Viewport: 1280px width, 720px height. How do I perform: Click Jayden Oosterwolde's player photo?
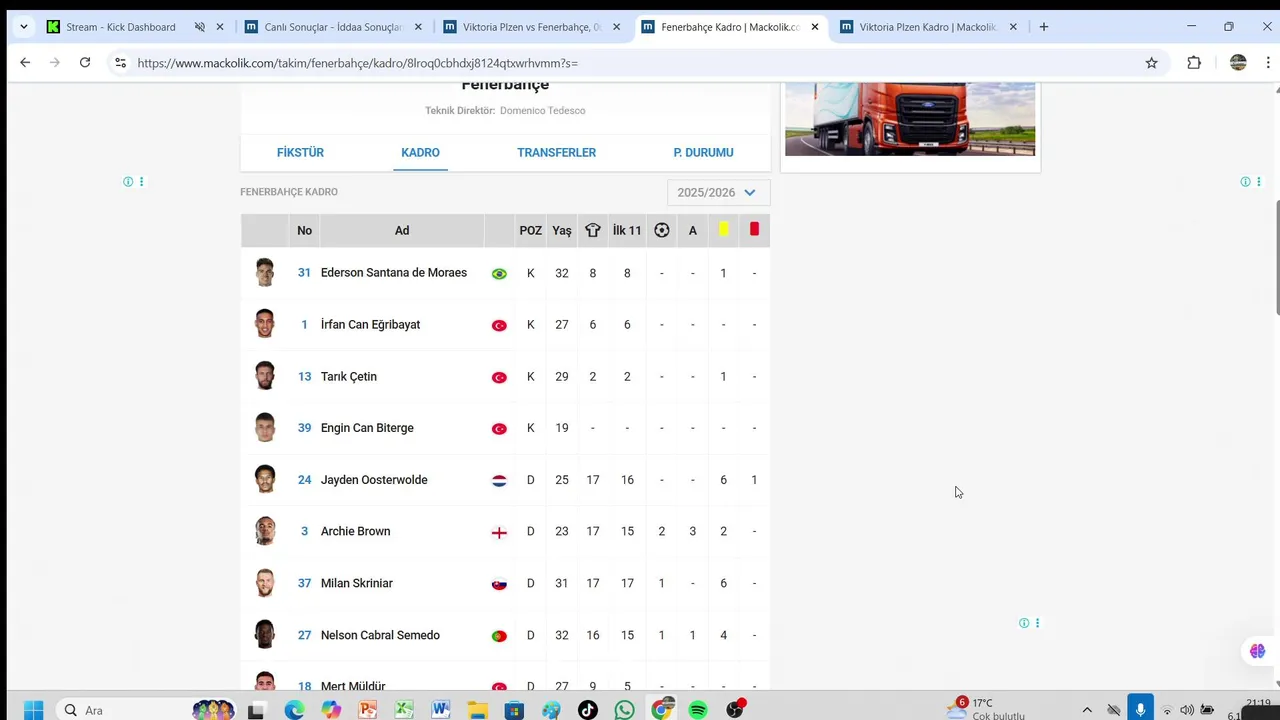tap(265, 479)
